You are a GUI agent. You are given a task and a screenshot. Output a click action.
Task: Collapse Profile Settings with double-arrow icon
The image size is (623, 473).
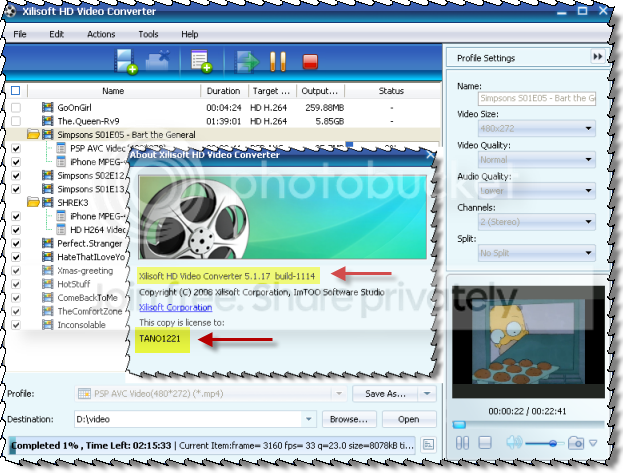(598, 56)
